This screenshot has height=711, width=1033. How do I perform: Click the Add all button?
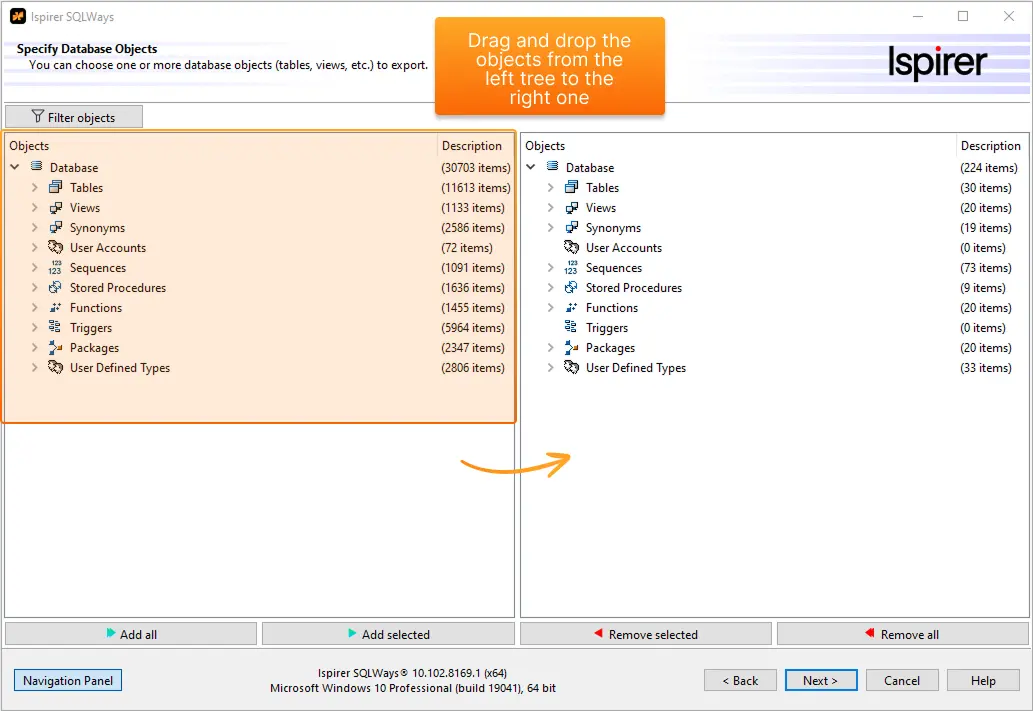(x=130, y=634)
